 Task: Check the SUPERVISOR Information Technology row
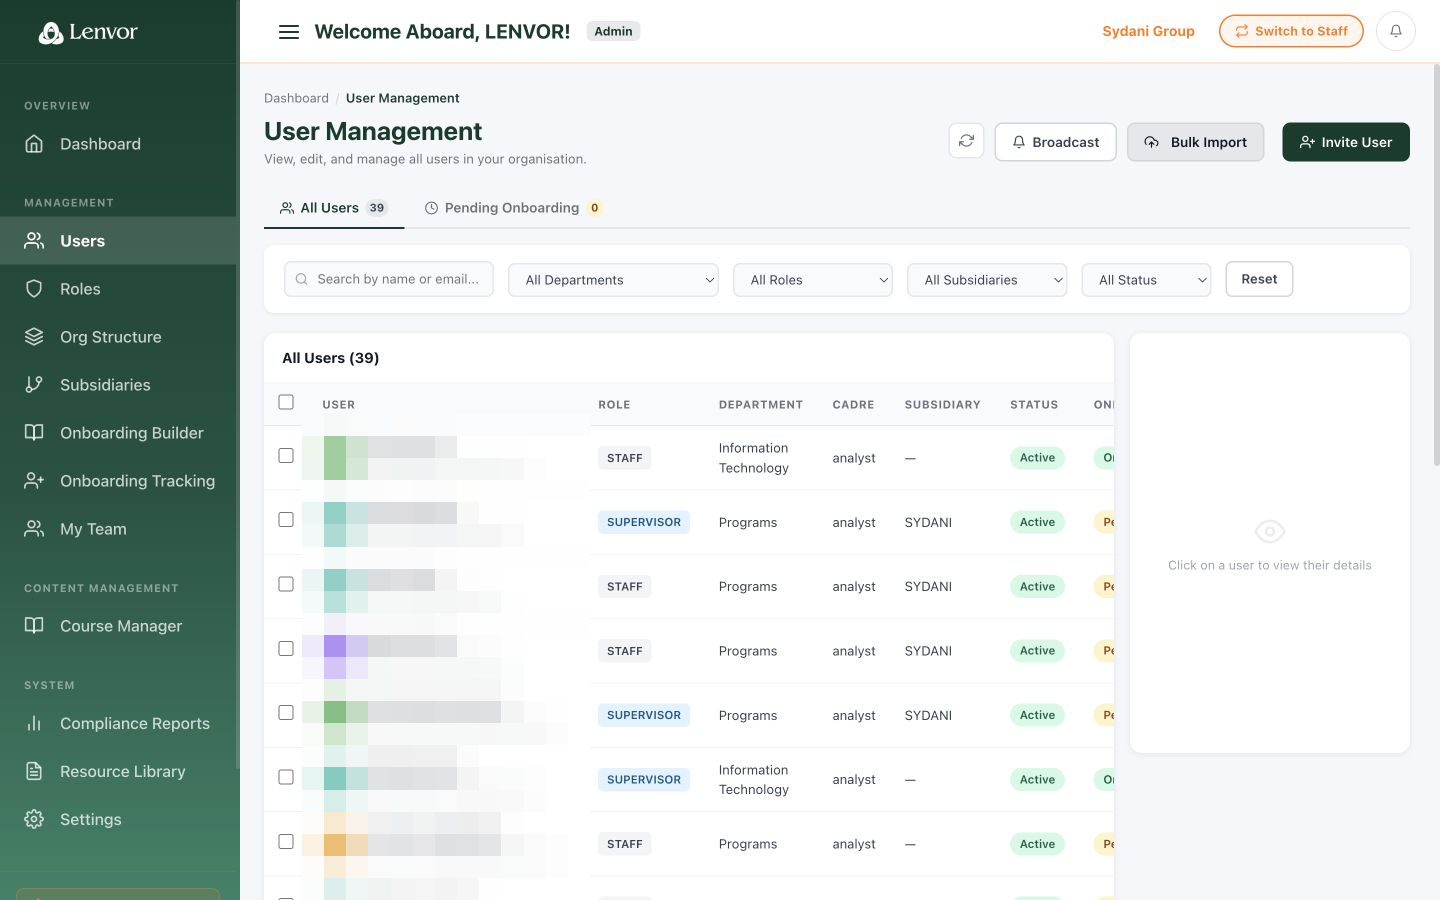point(286,777)
